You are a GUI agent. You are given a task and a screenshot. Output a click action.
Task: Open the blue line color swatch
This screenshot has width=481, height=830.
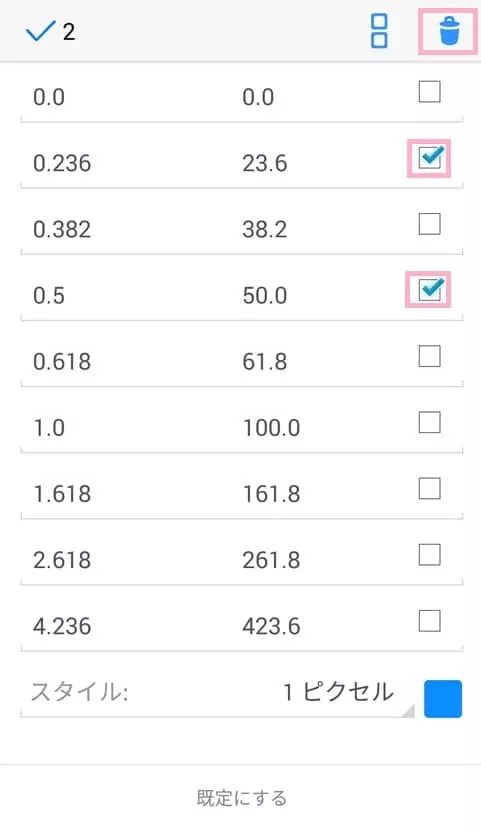point(443,699)
